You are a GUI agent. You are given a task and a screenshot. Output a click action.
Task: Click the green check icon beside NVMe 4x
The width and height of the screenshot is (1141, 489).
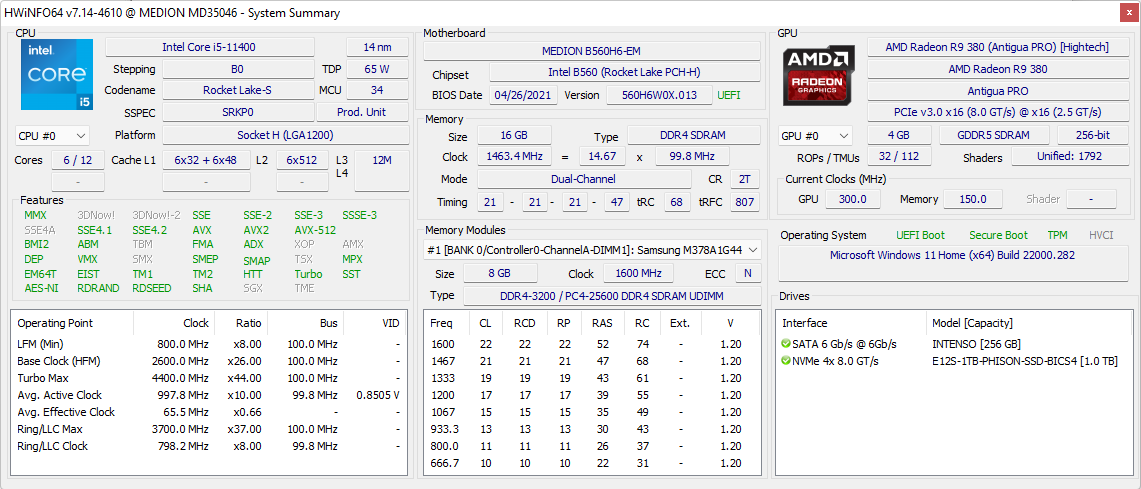click(785, 361)
